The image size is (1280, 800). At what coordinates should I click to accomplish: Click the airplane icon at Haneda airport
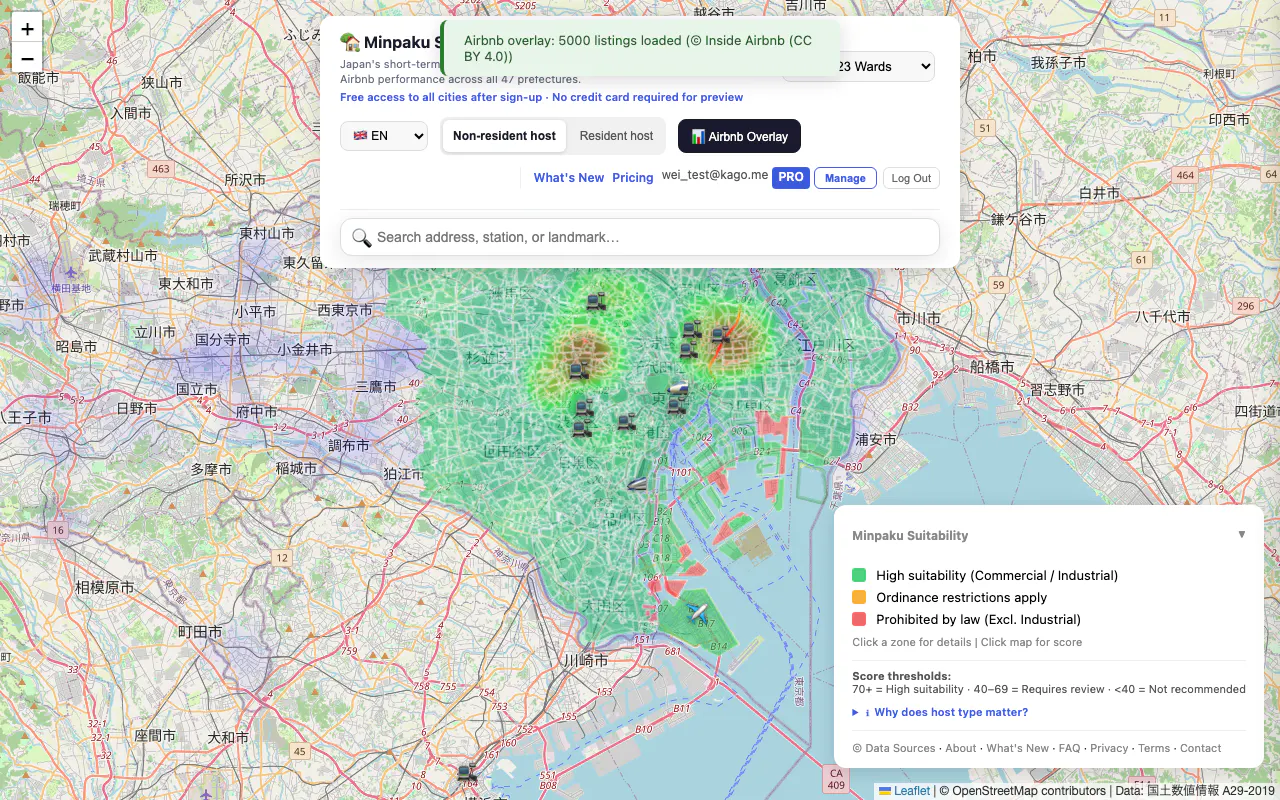point(697,611)
